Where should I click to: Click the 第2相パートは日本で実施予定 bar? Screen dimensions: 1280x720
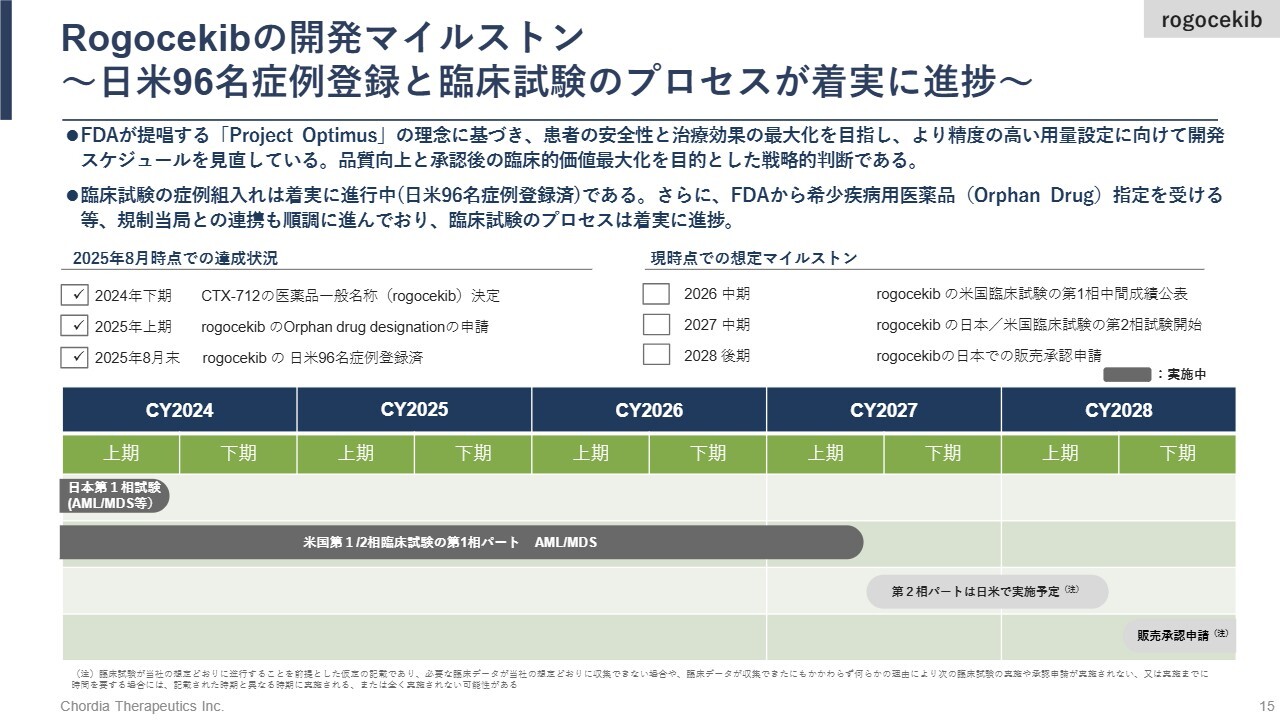986,591
